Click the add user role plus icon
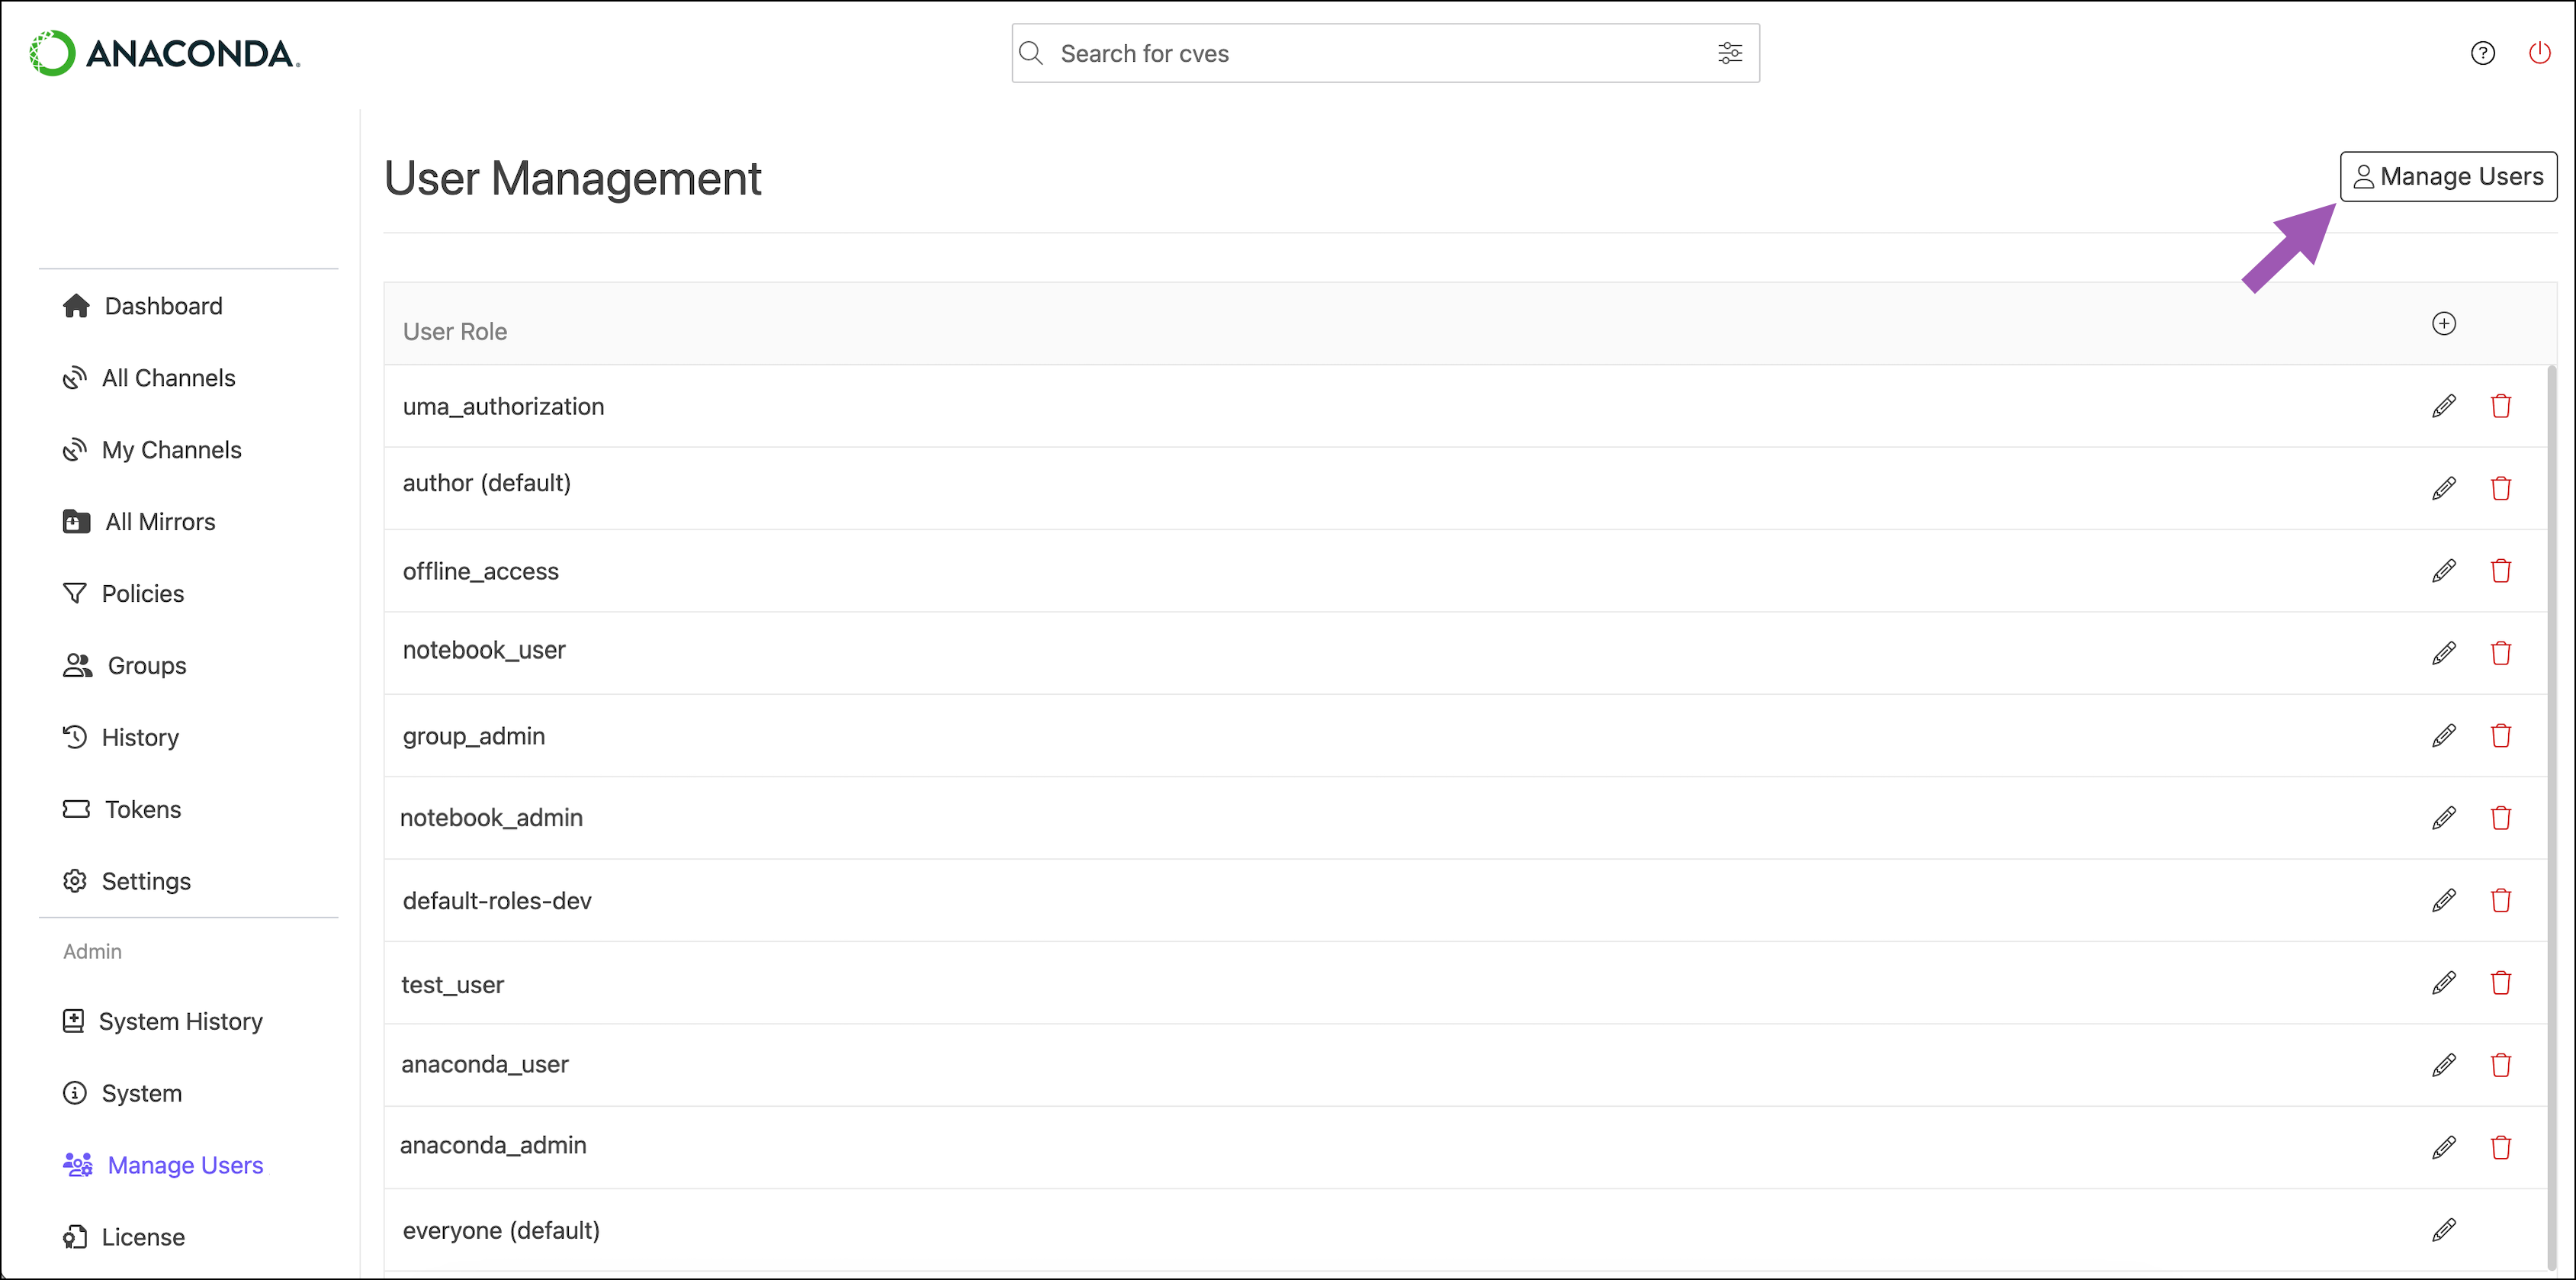Screen dimensions: 2576x1280 2443,323
